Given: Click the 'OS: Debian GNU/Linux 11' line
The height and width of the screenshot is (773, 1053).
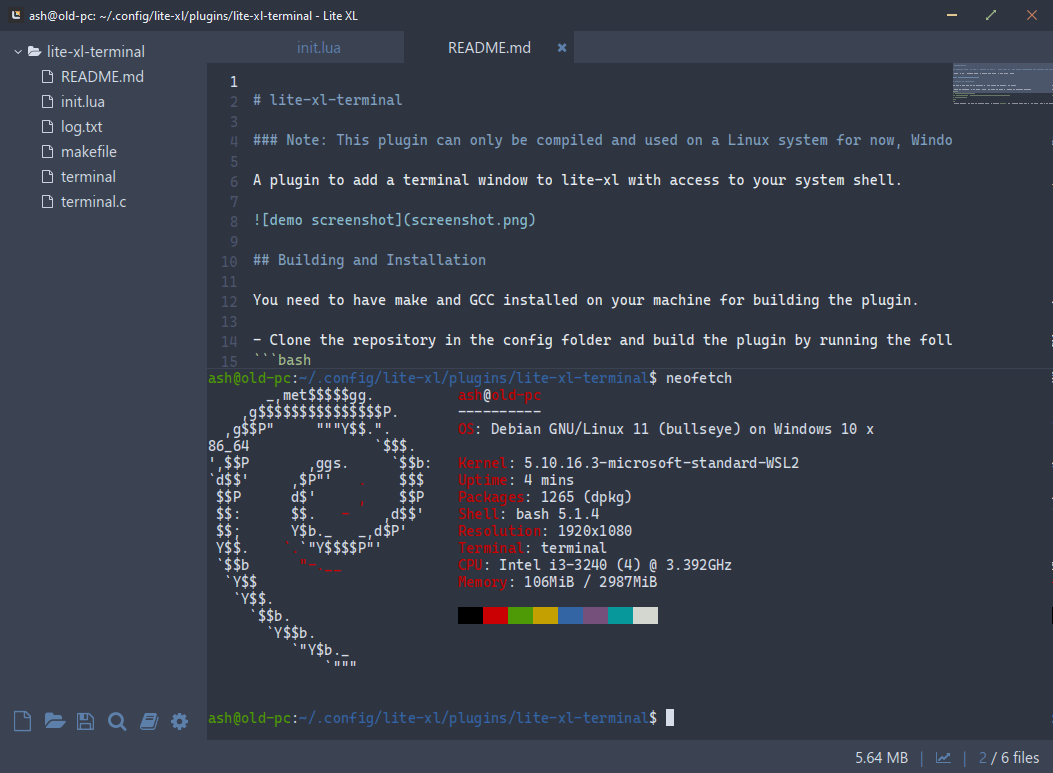Looking at the screenshot, I should tap(666, 429).
